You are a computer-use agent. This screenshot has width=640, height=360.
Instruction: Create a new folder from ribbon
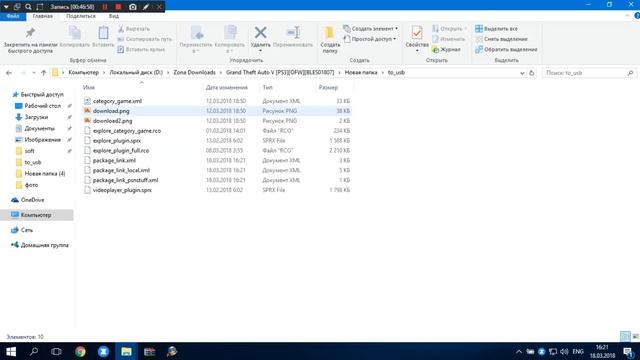click(x=330, y=40)
